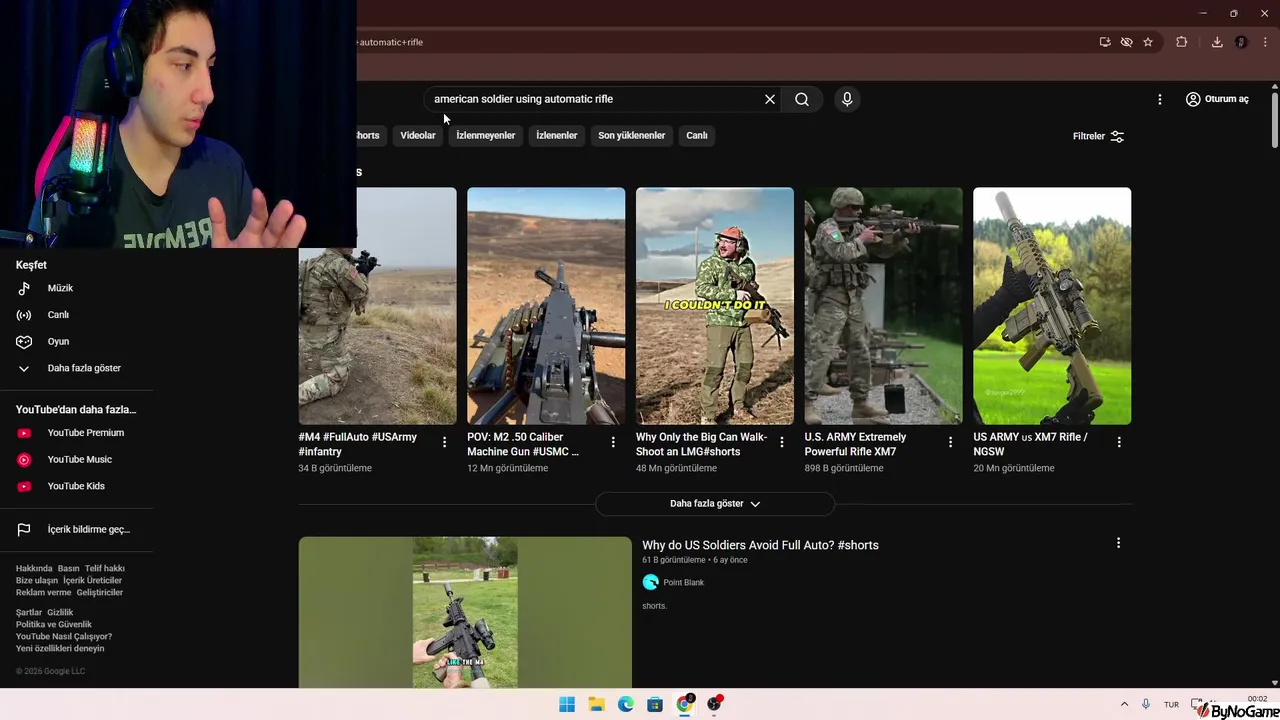The image size is (1280, 720).
Task: Open Chrome downloads icon
Action: [x=1217, y=42]
